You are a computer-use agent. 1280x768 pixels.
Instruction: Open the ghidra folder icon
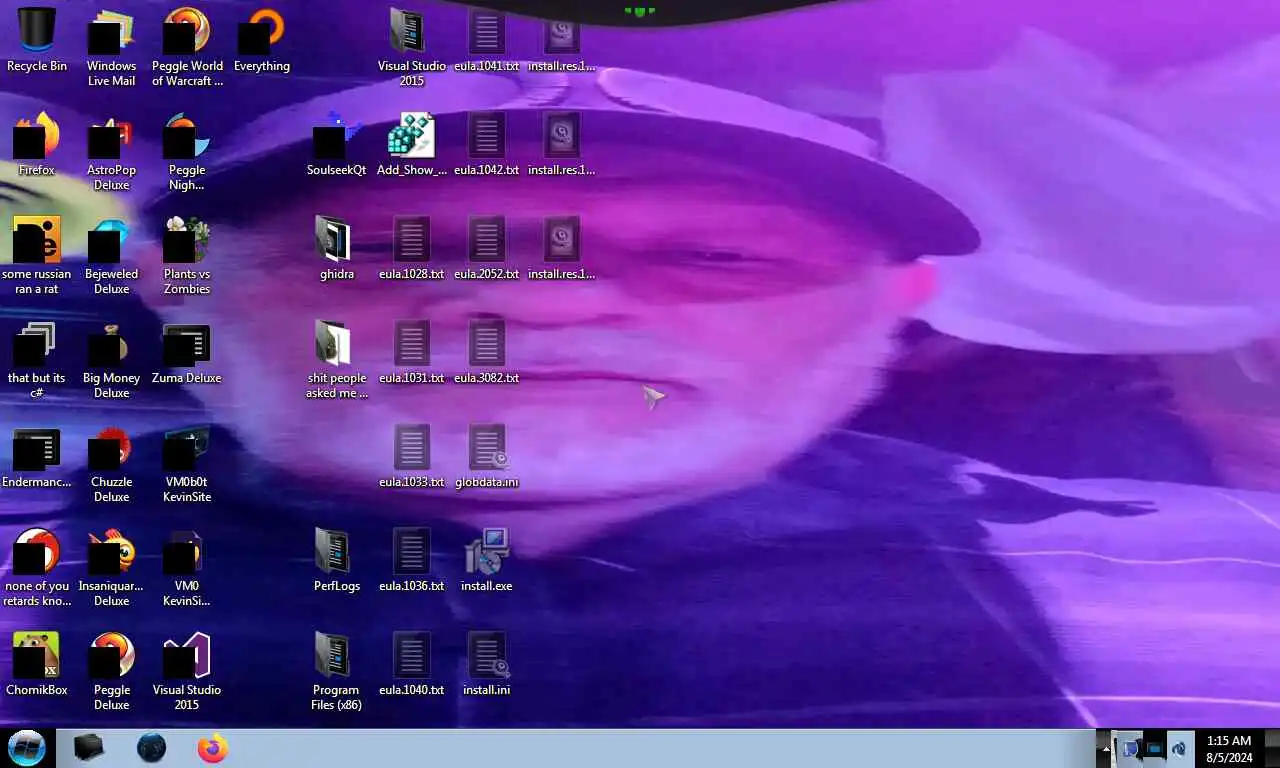pyautogui.click(x=337, y=248)
